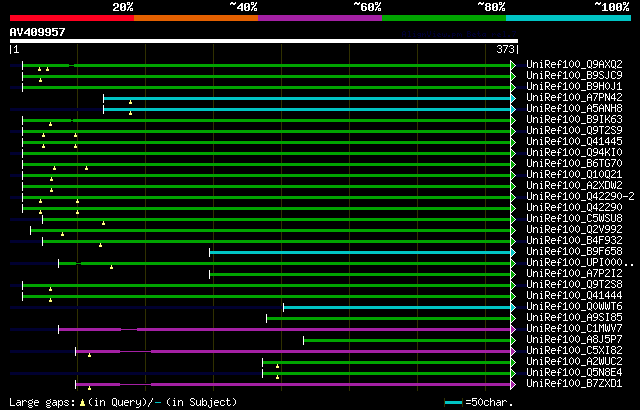Select the UniRef100_B4F932 label
The image size is (640, 410).
574,241
